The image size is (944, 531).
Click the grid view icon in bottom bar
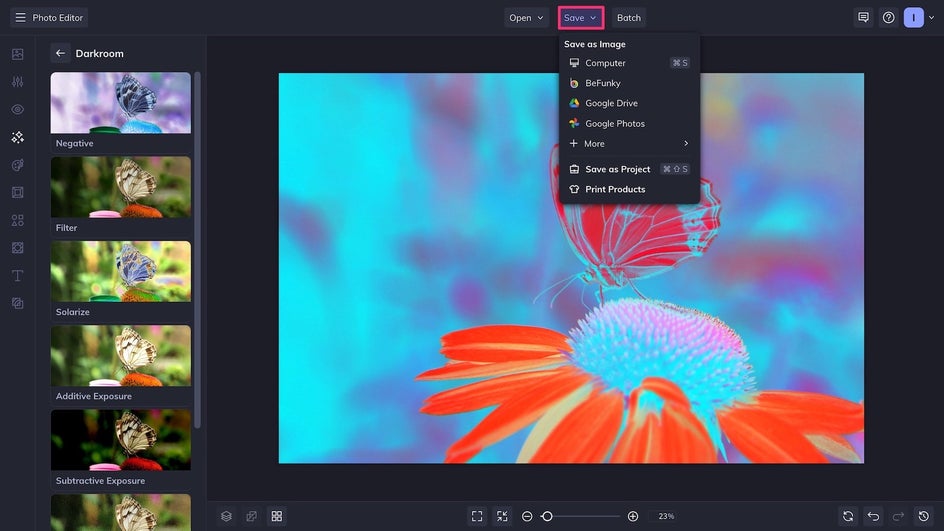(277, 516)
